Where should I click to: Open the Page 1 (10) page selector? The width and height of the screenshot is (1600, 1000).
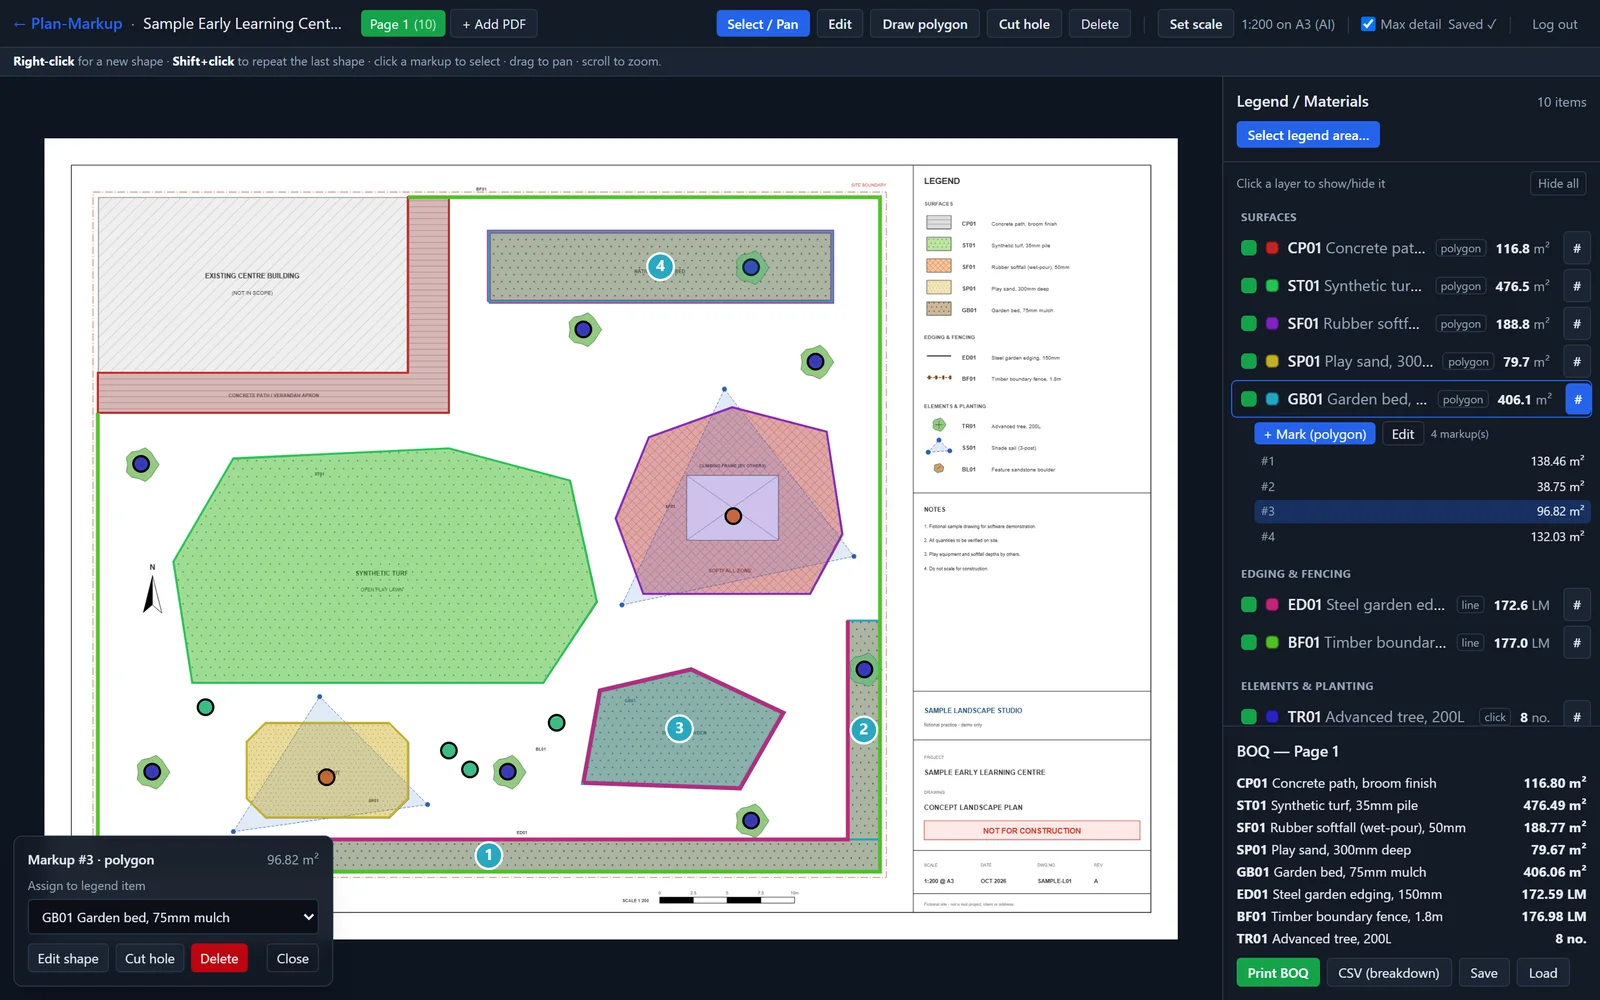(x=403, y=24)
